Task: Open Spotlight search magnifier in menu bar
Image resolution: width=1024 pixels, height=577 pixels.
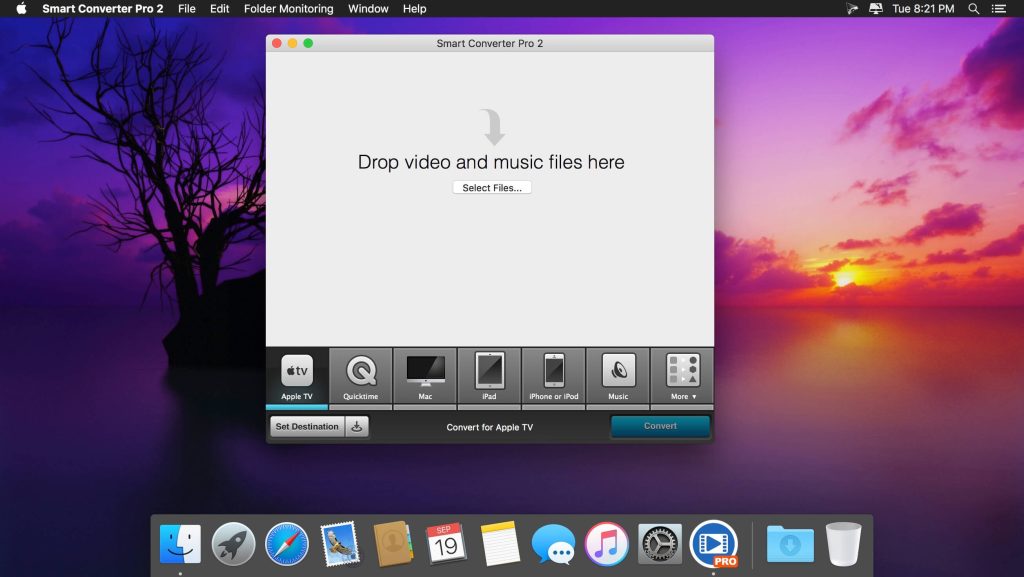Action: (973, 9)
